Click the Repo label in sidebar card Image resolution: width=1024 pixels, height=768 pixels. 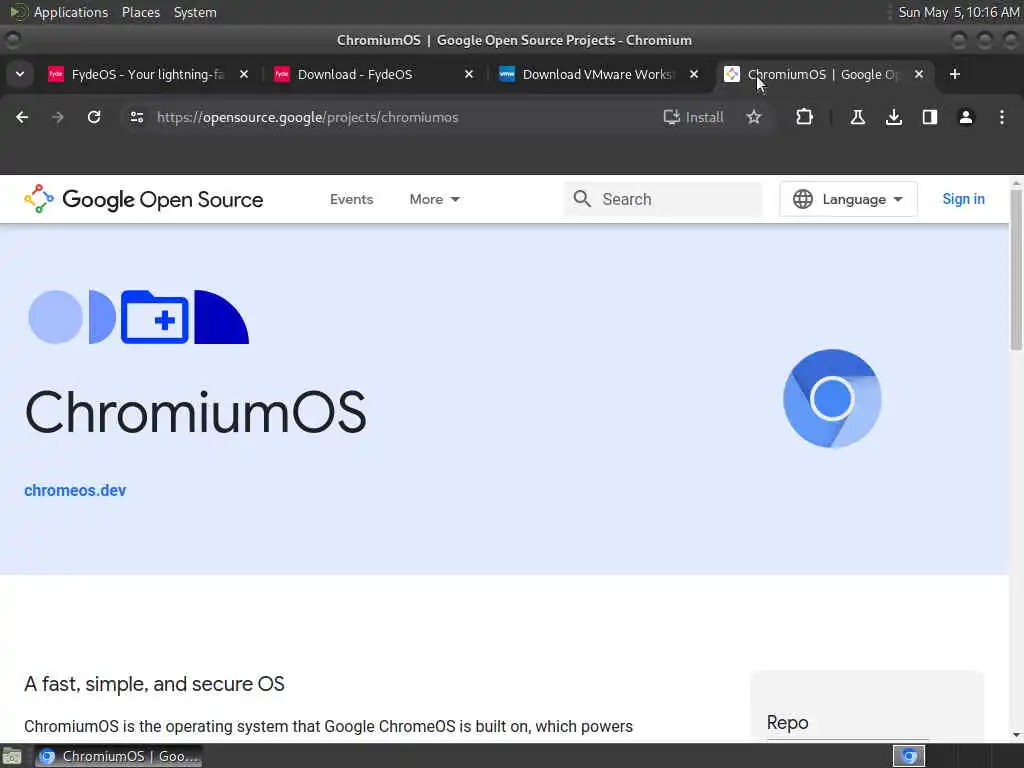pos(788,723)
